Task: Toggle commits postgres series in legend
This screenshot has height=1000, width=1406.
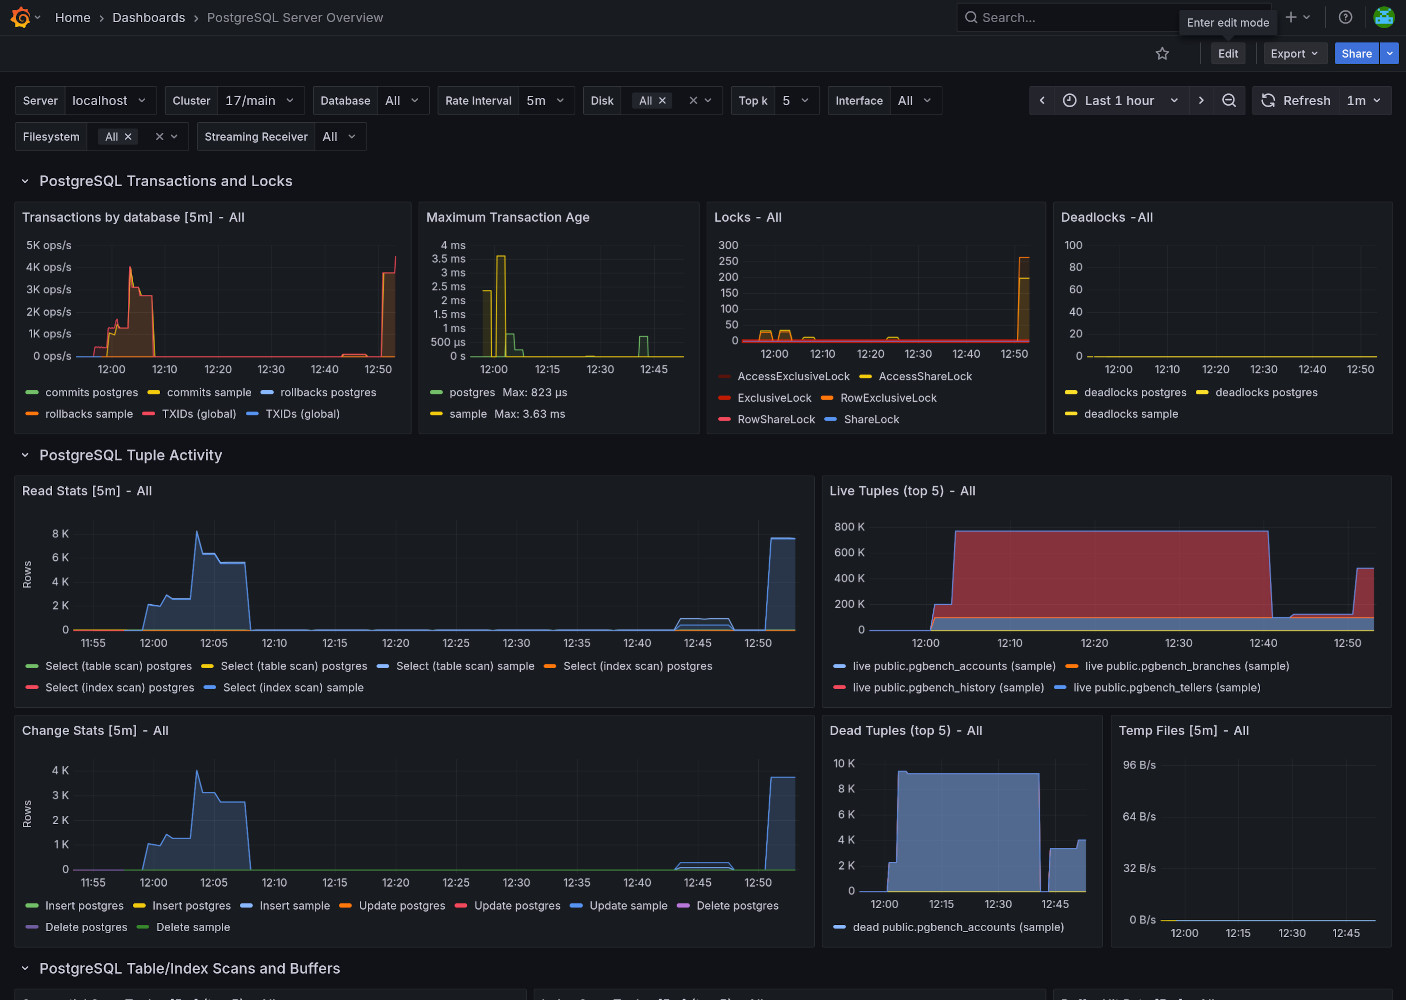Action: click(91, 393)
